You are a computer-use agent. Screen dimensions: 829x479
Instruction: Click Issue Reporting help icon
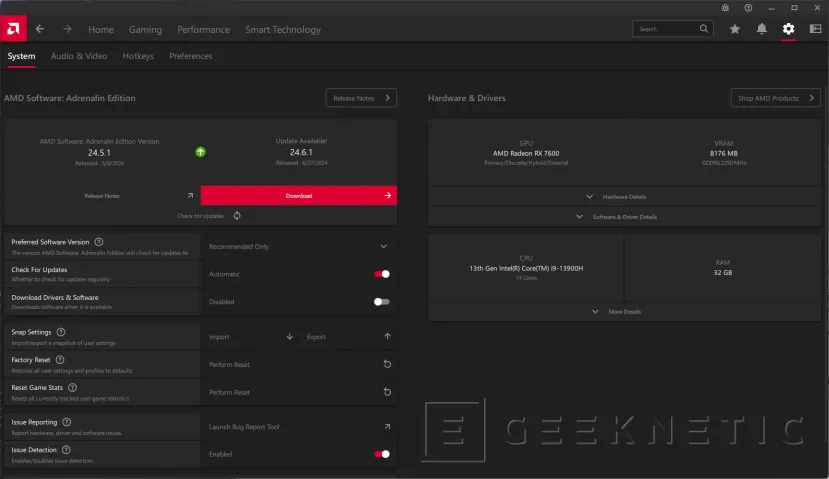point(67,422)
